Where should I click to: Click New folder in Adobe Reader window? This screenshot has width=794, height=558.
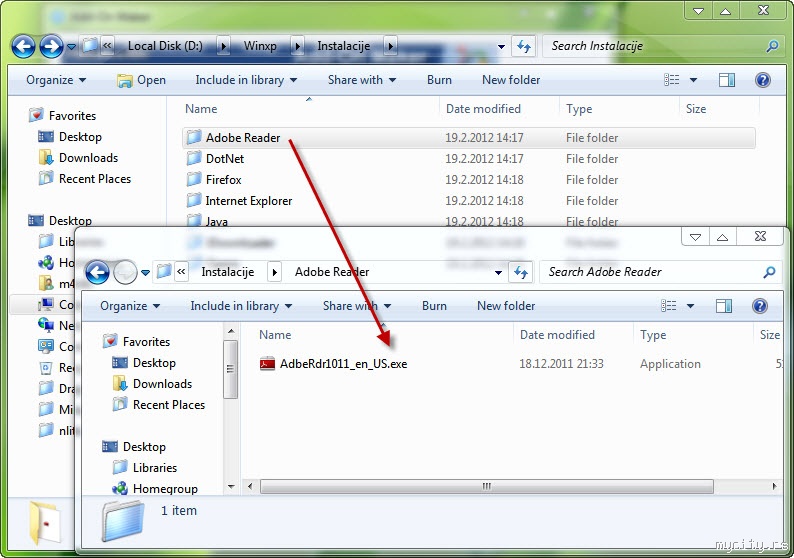click(x=506, y=306)
